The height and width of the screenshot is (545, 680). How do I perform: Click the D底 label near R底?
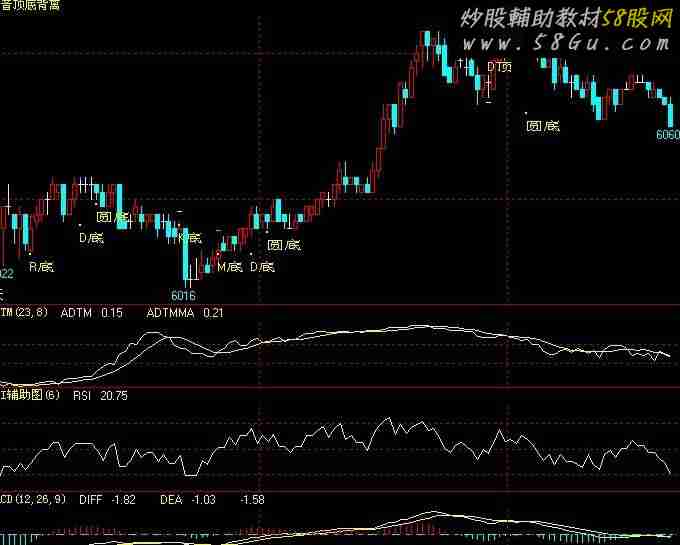[x=92, y=238]
